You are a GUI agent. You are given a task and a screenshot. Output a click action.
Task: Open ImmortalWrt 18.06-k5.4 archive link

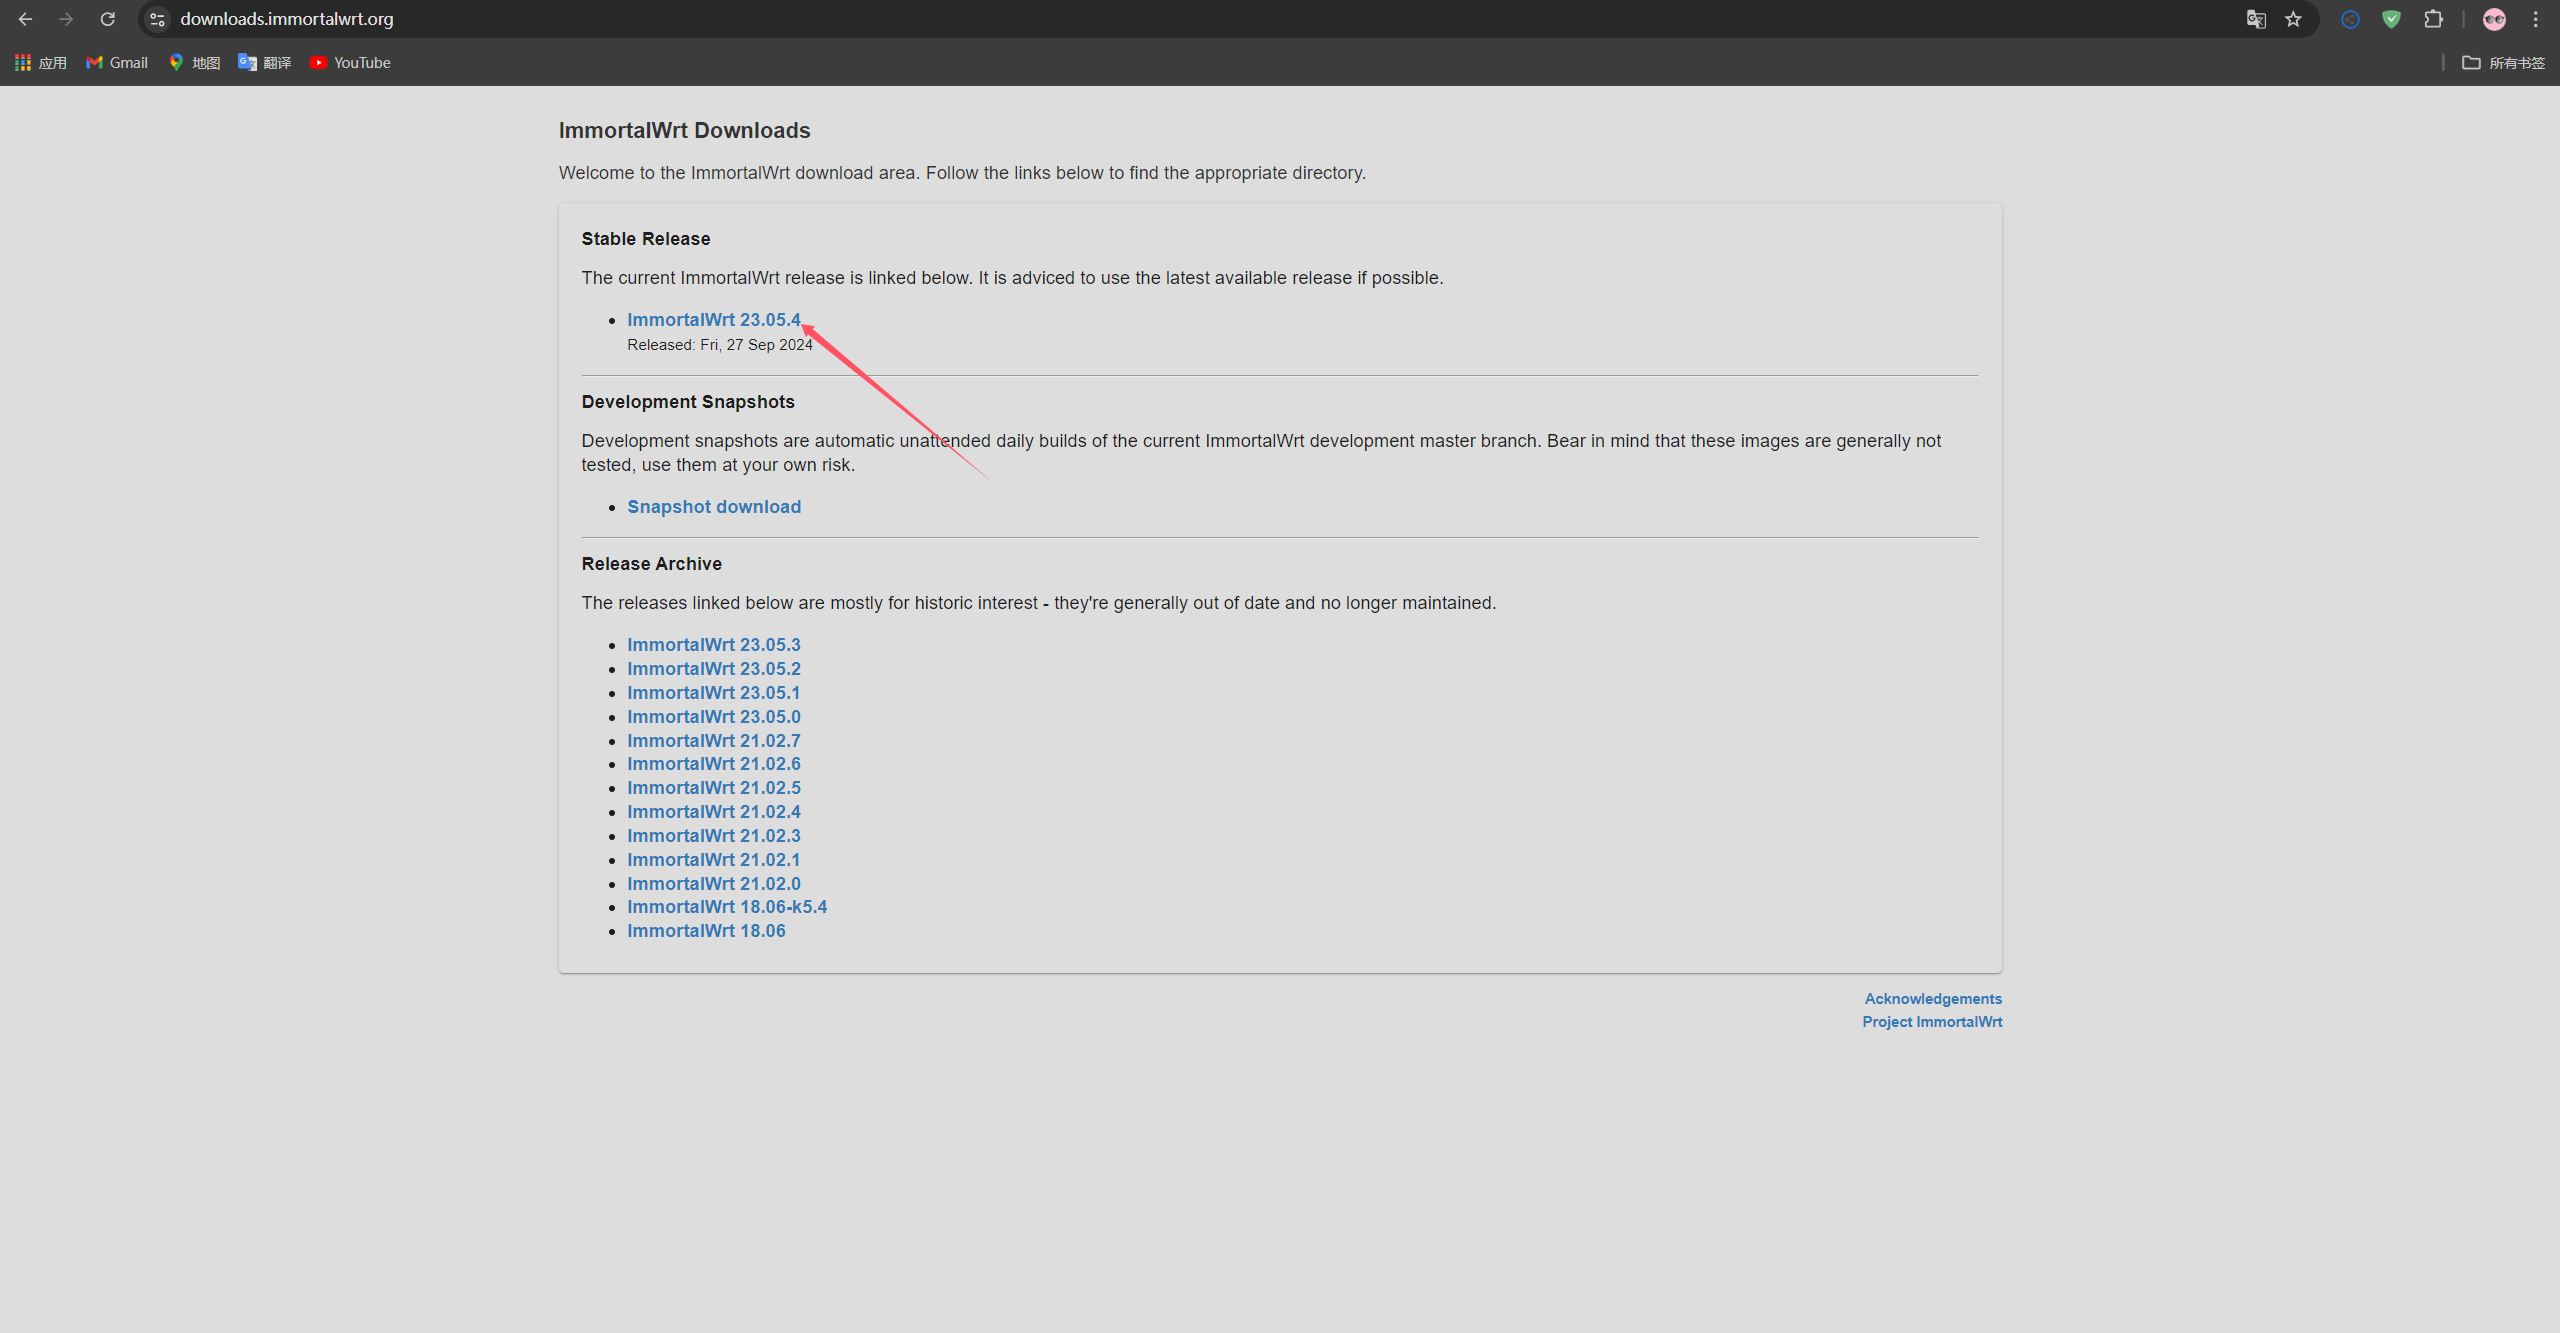[x=726, y=907]
